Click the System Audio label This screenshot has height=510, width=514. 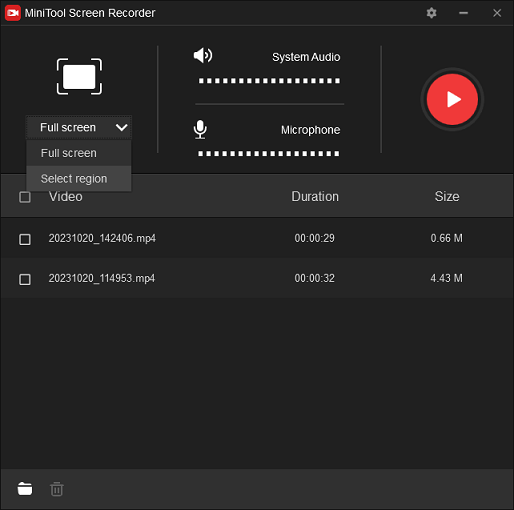pyautogui.click(x=306, y=57)
